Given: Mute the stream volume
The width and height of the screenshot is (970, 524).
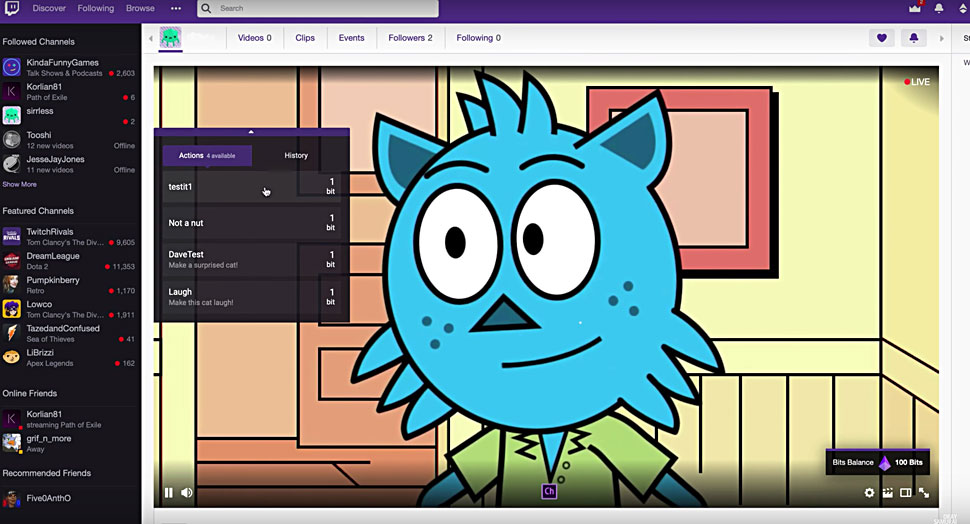Looking at the screenshot, I should coord(186,492).
